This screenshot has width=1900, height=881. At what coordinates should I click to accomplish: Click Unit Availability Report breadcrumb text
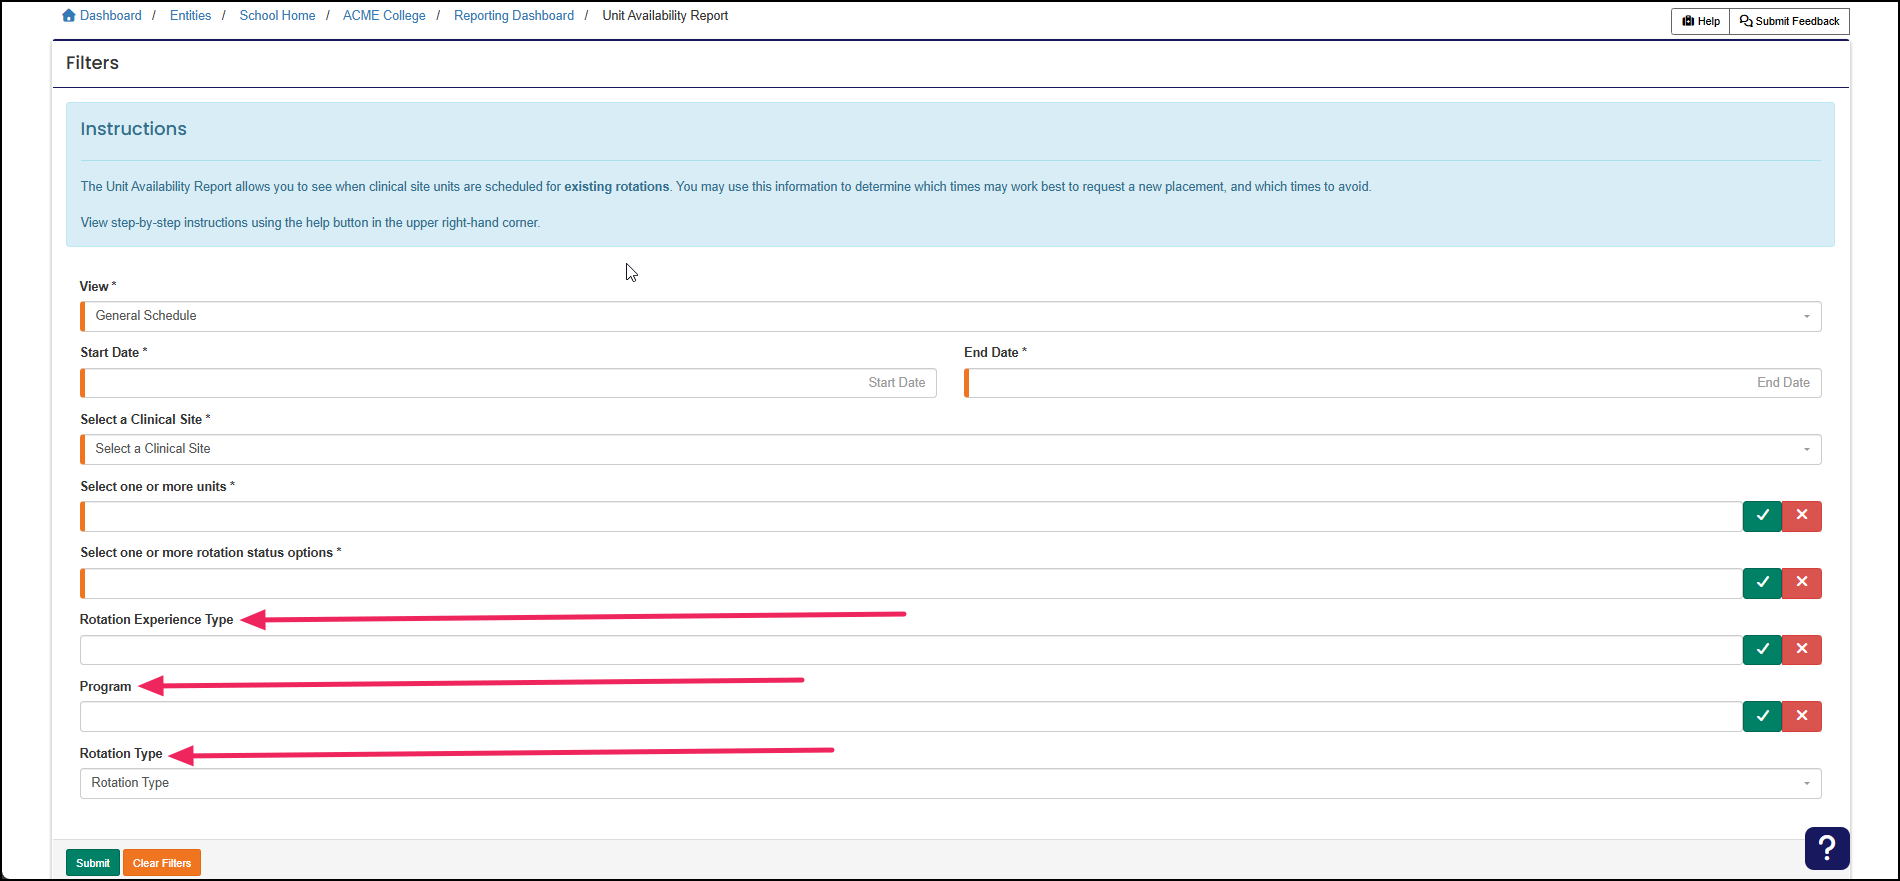coord(665,16)
